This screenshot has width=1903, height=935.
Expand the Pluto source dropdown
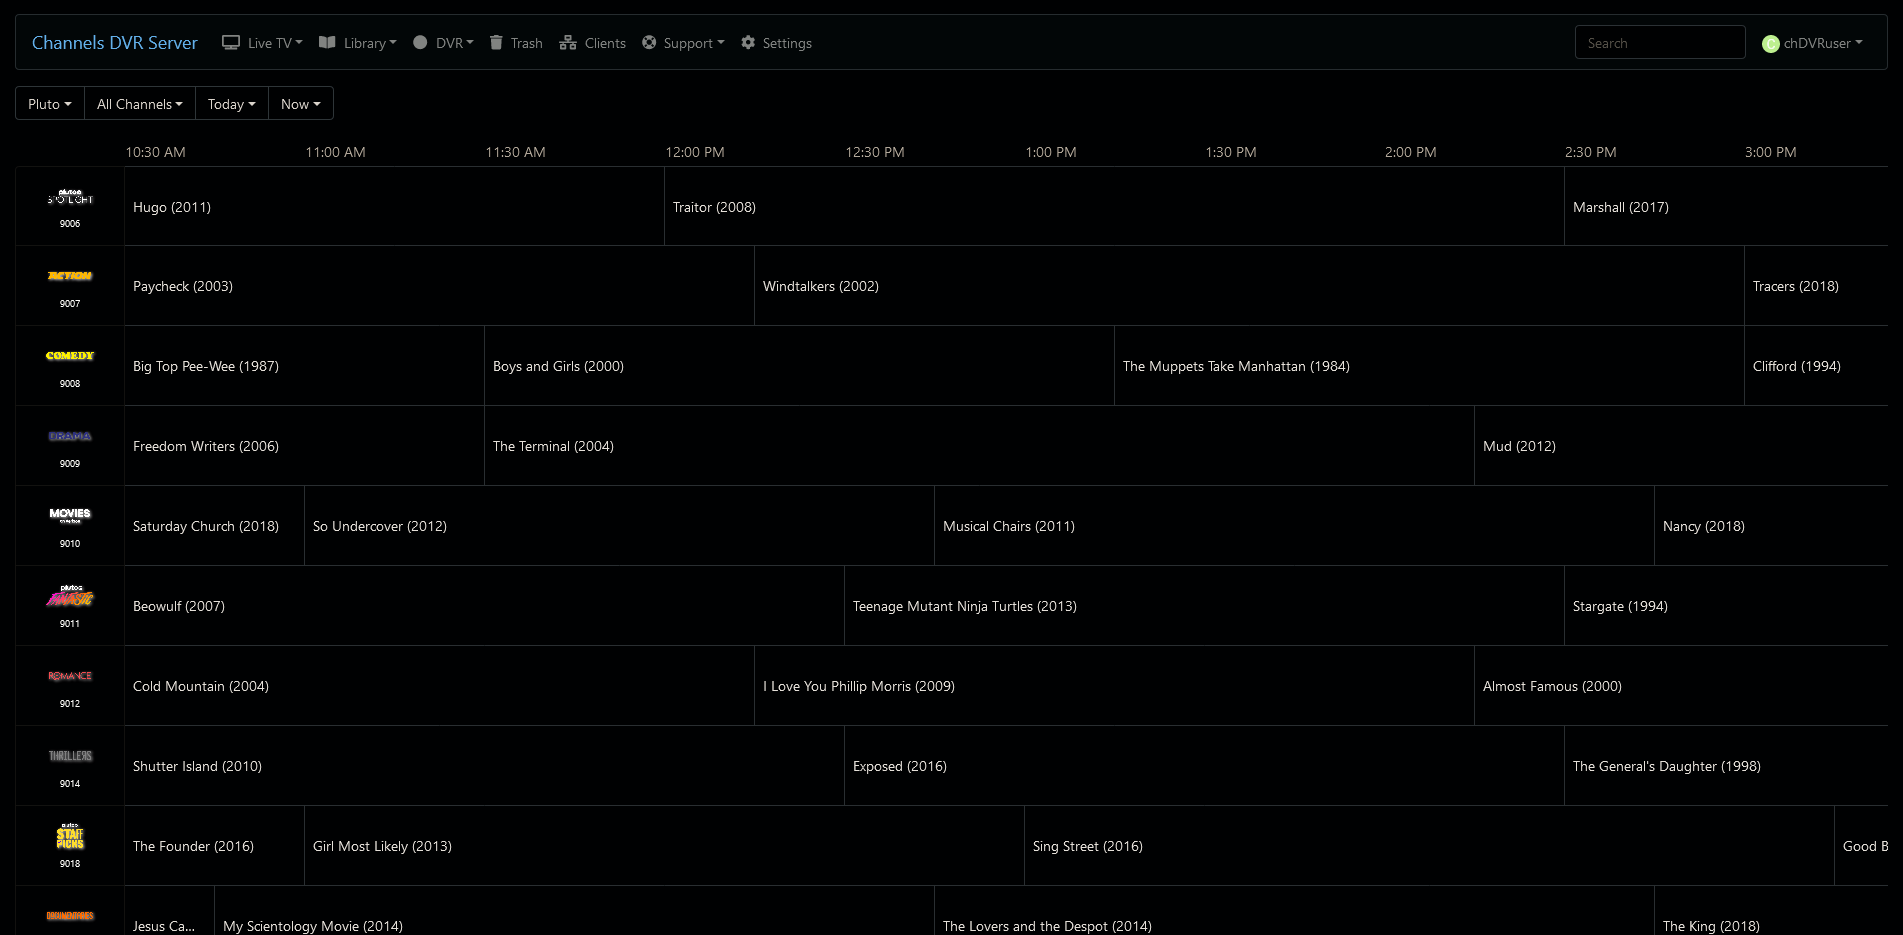49,104
